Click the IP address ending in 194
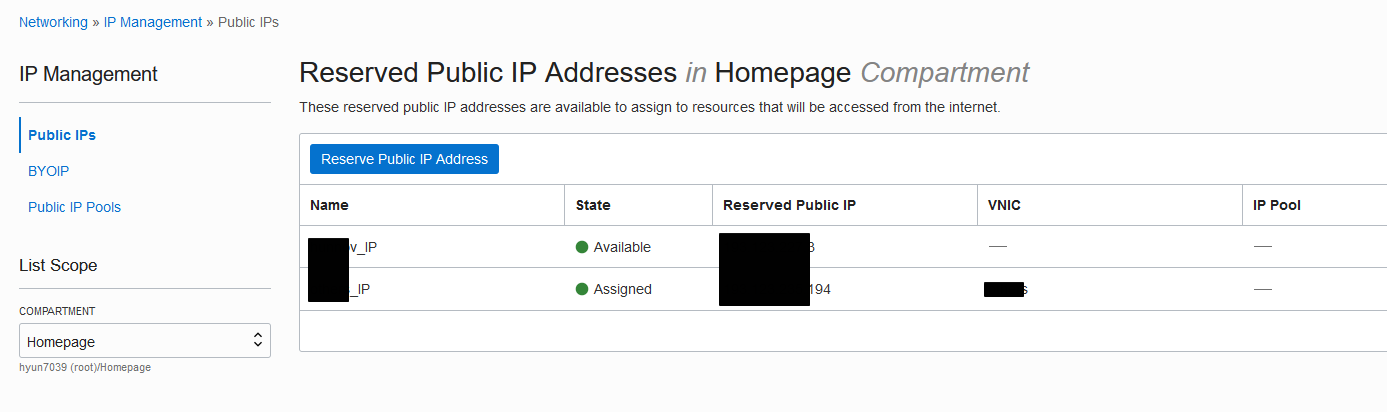 pos(775,289)
